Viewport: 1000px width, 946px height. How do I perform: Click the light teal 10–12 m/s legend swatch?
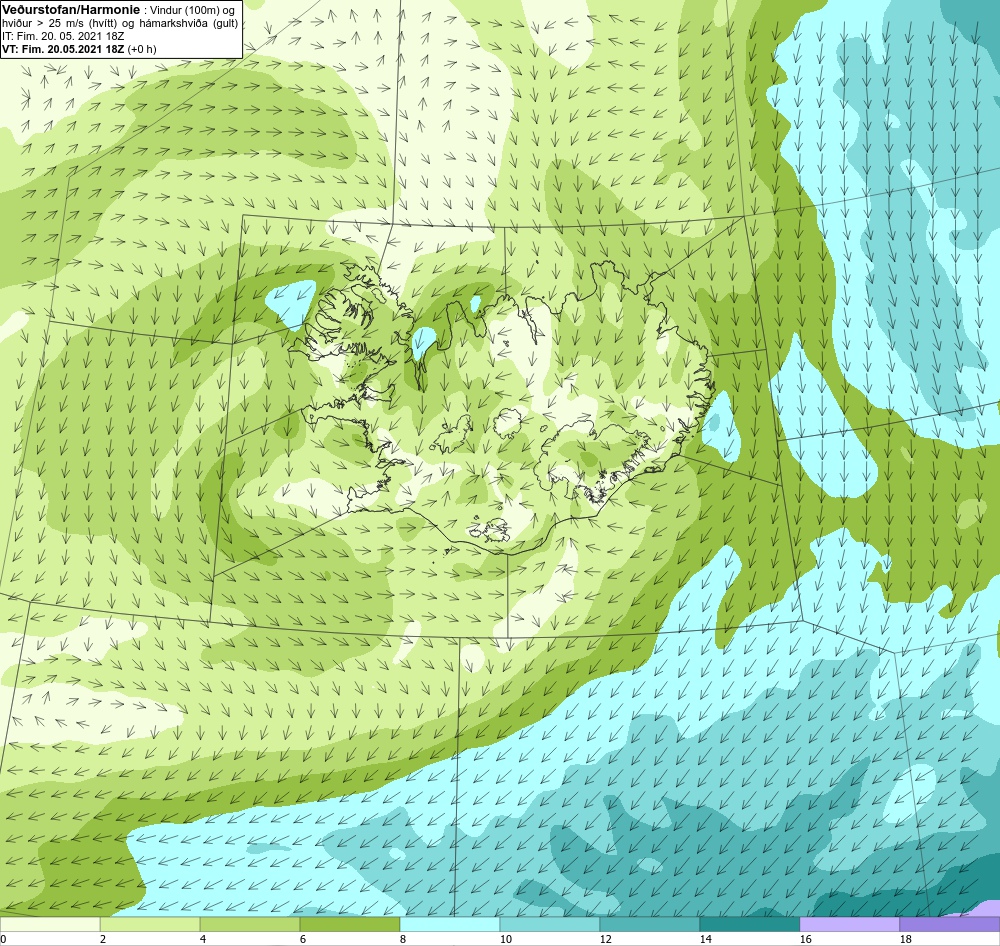pyautogui.click(x=550, y=925)
